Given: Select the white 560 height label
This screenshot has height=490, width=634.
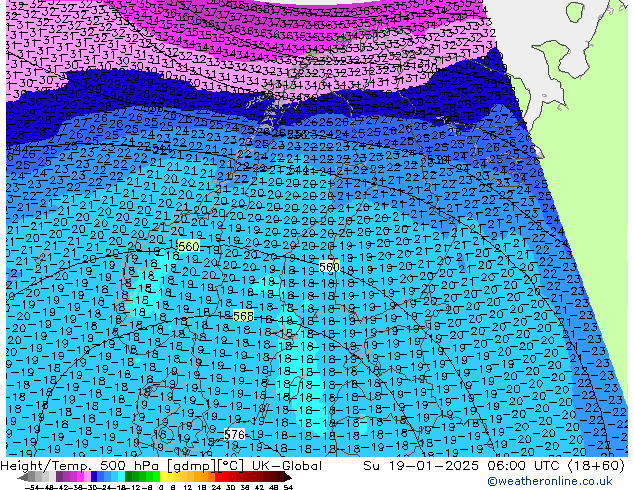Looking at the screenshot, I should 329,267.
